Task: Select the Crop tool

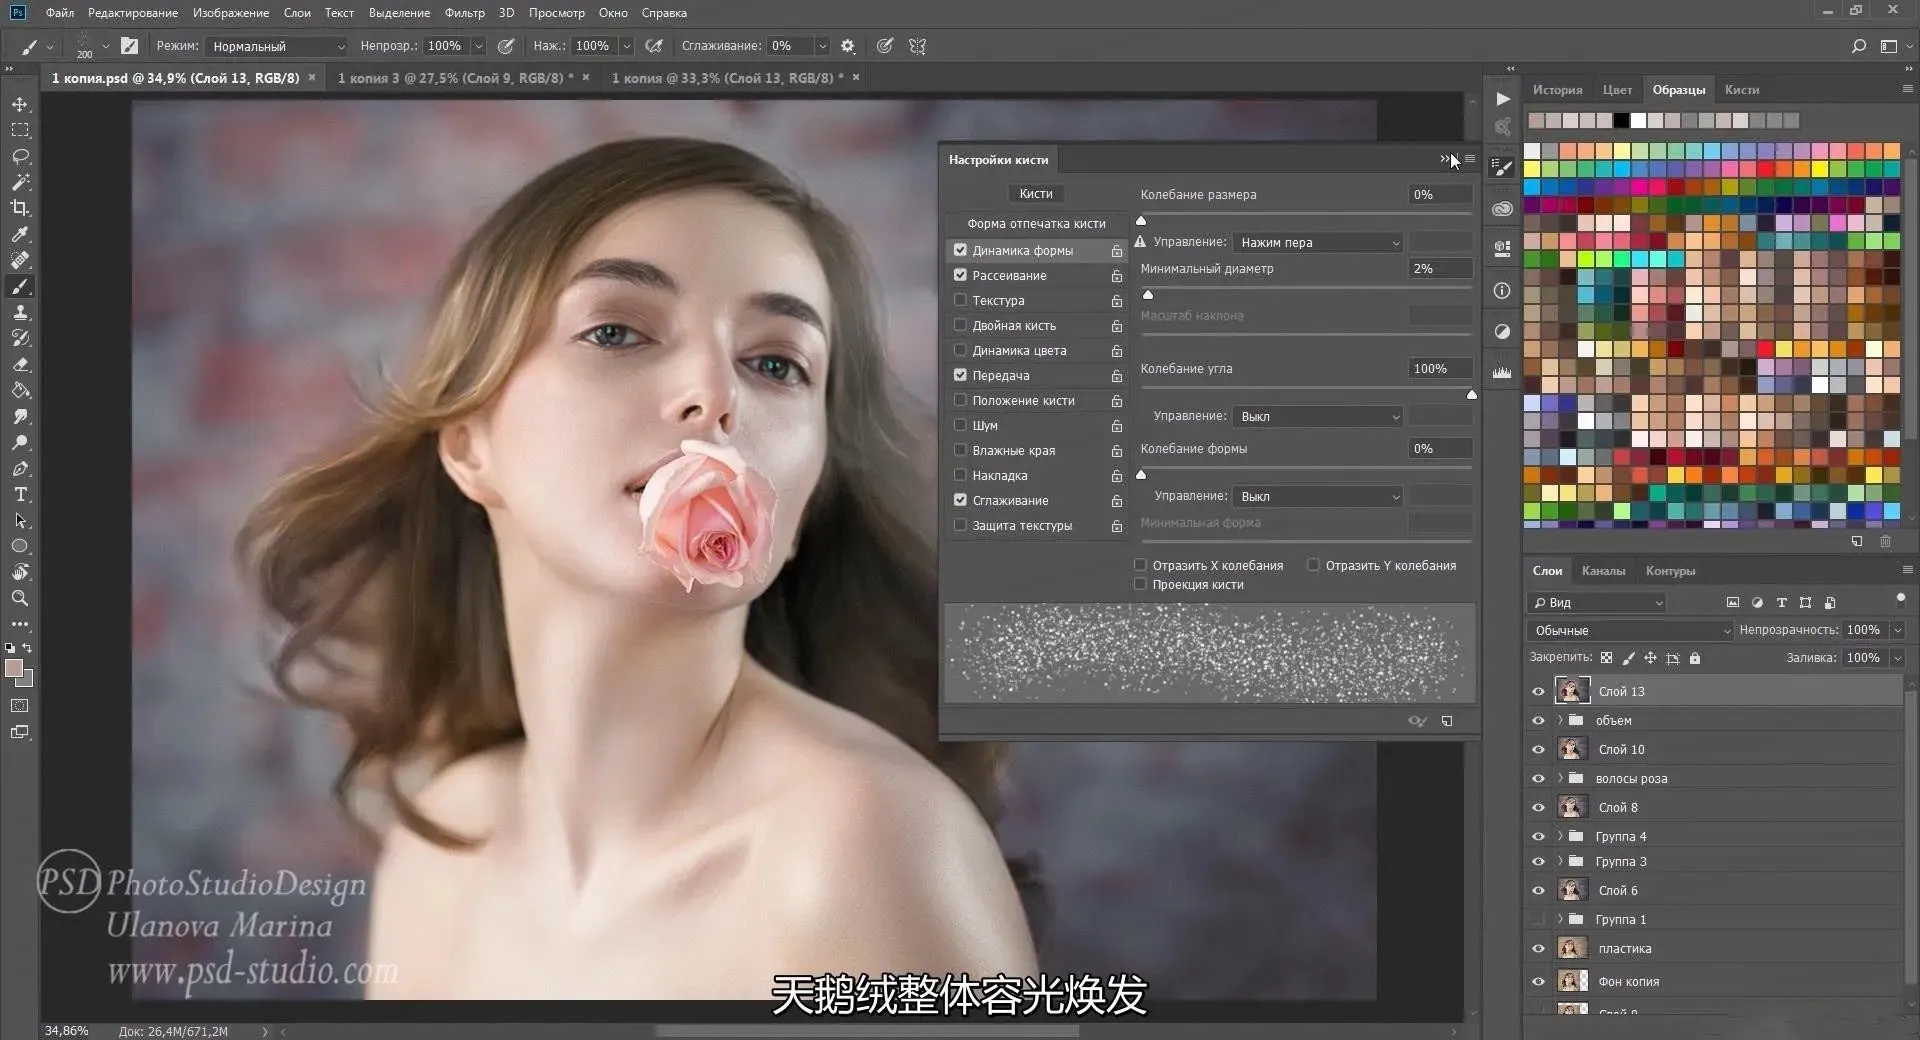Action: click(x=20, y=208)
